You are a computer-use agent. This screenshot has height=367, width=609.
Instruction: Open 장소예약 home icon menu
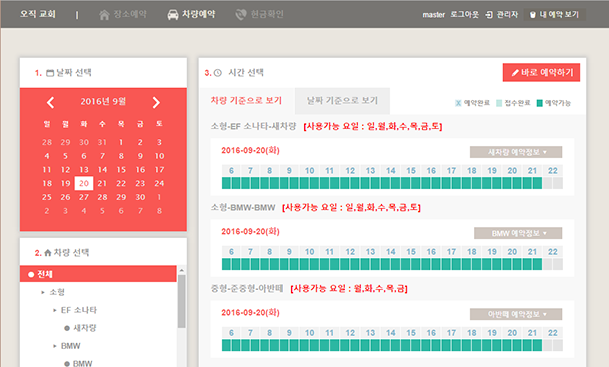point(104,14)
